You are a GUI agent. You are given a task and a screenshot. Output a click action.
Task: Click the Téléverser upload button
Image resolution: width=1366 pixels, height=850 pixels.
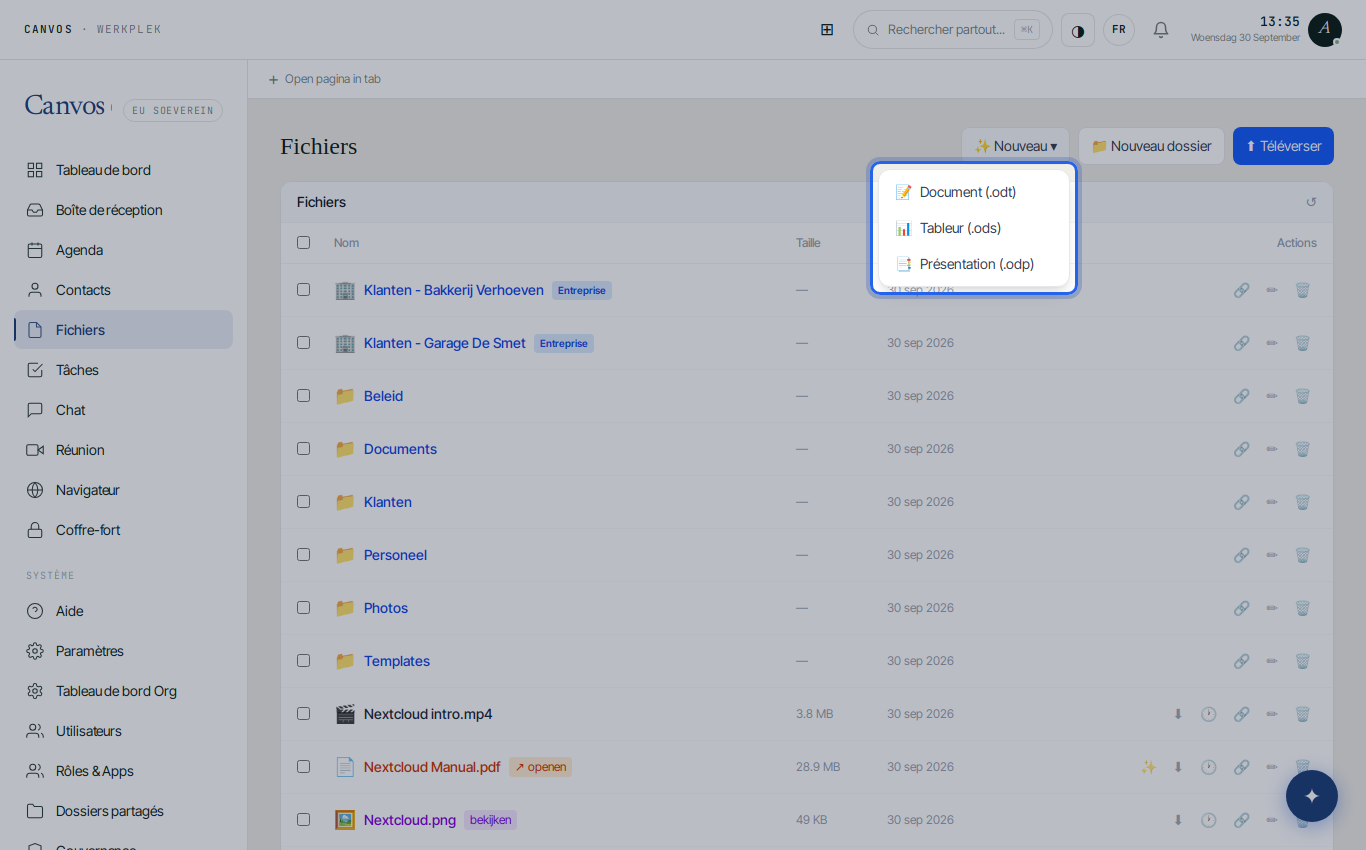(x=1283, y=146)
